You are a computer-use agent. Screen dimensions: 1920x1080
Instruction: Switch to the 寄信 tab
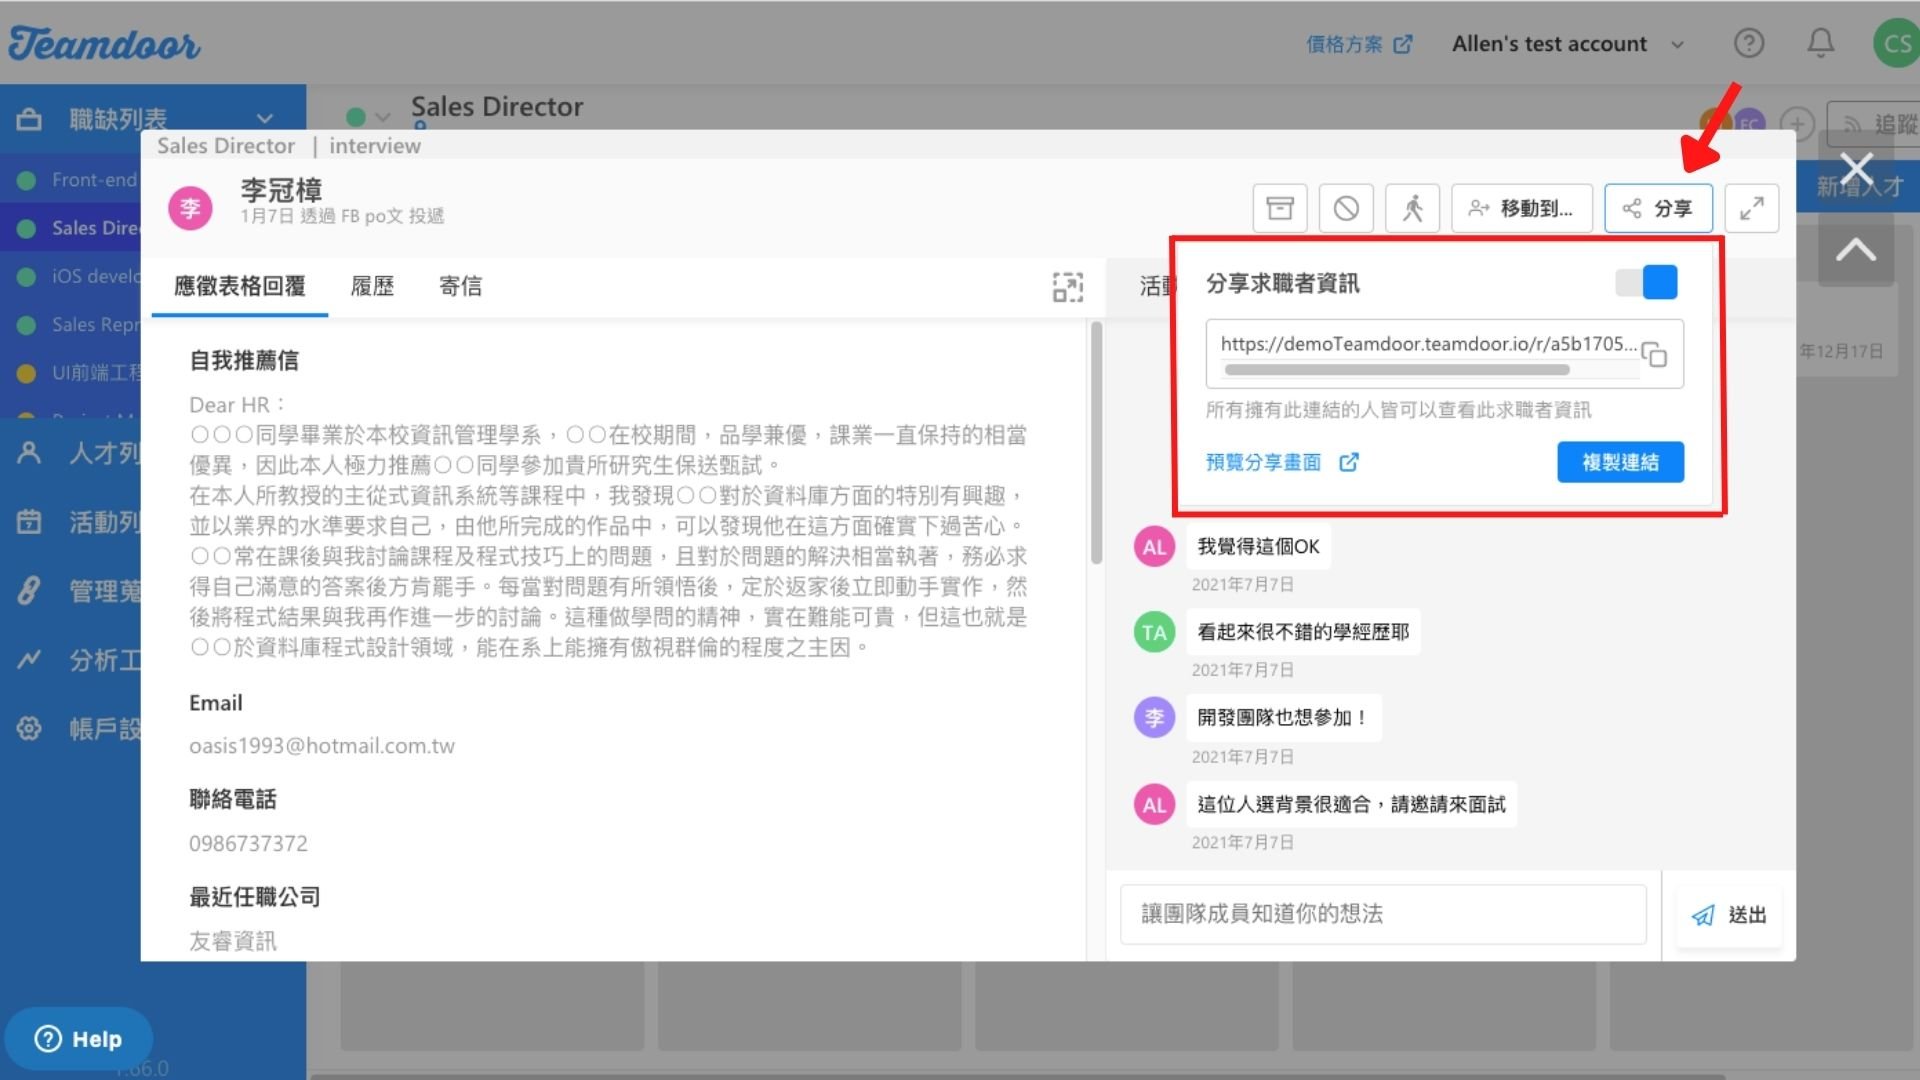coord(460,286)
